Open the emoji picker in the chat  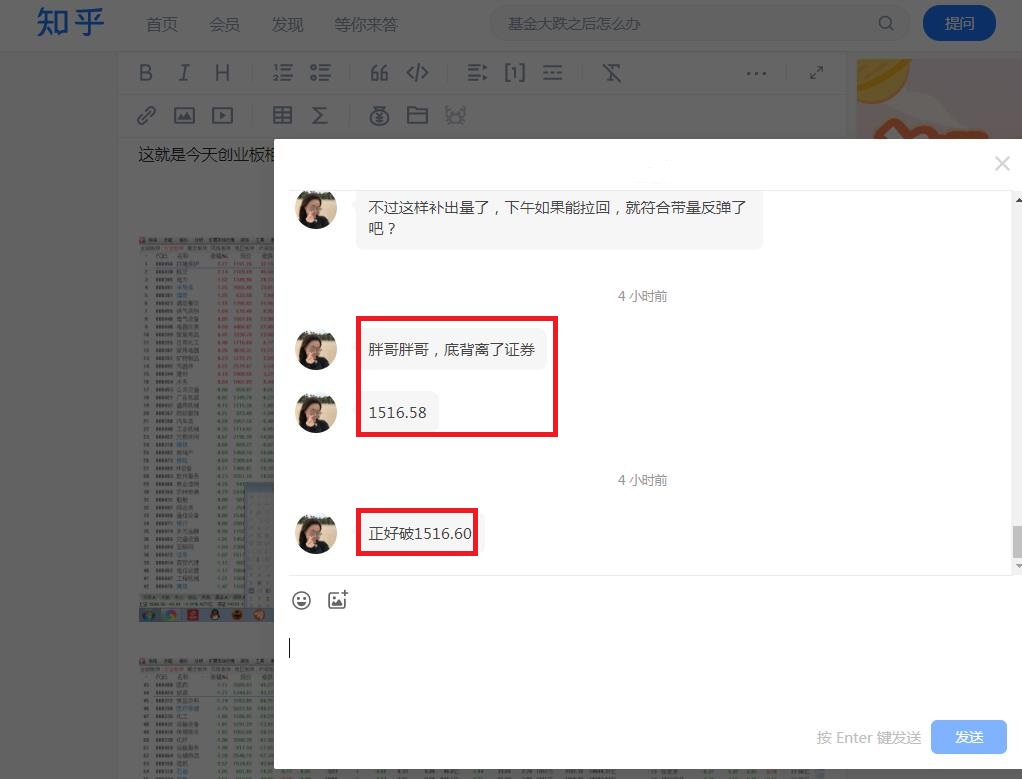click(302, 600)
